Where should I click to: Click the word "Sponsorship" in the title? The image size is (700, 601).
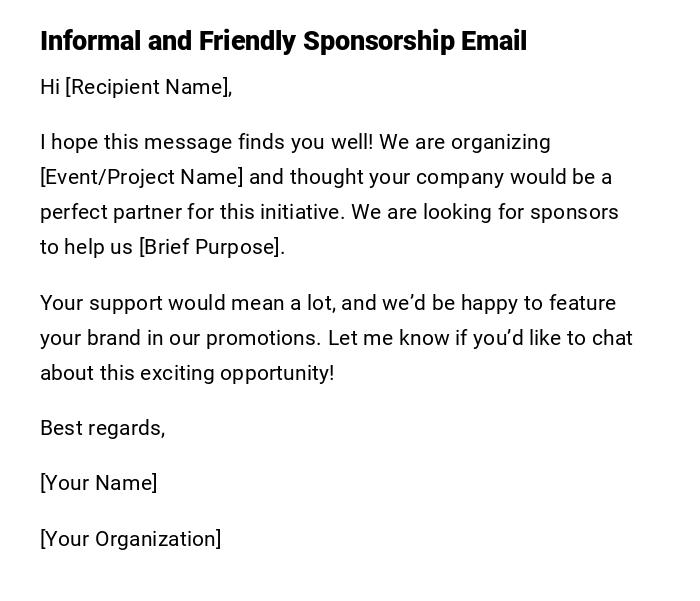378,41
